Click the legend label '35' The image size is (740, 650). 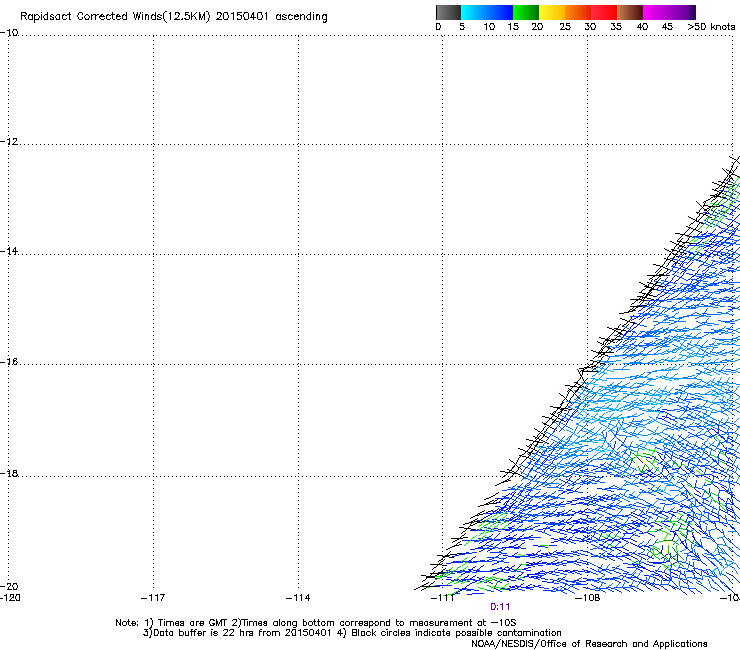point(616,27)
